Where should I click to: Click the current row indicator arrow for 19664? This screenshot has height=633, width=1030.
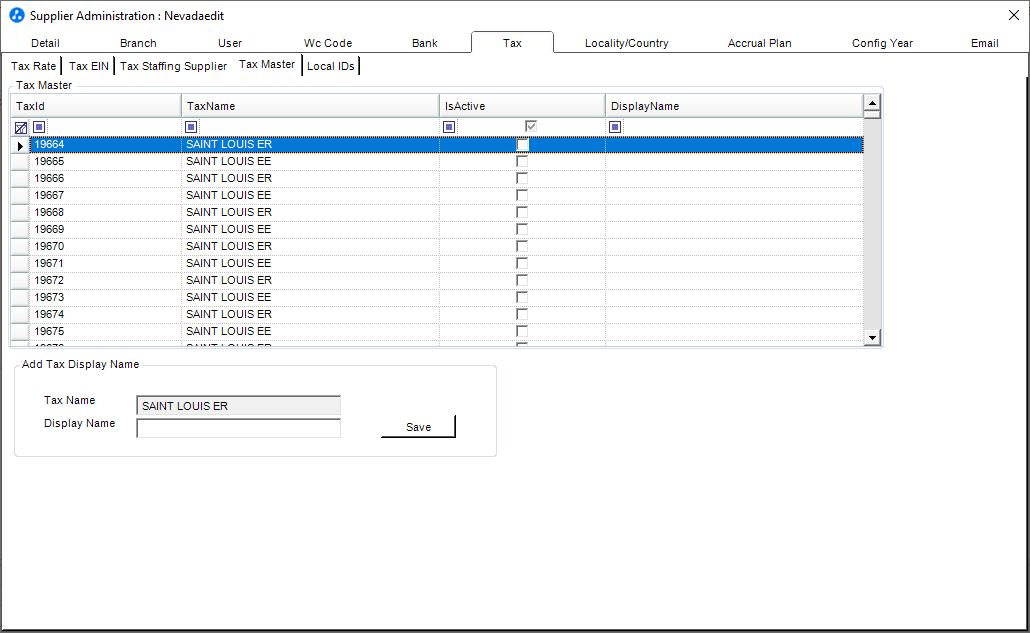click(x=20, y=145)
